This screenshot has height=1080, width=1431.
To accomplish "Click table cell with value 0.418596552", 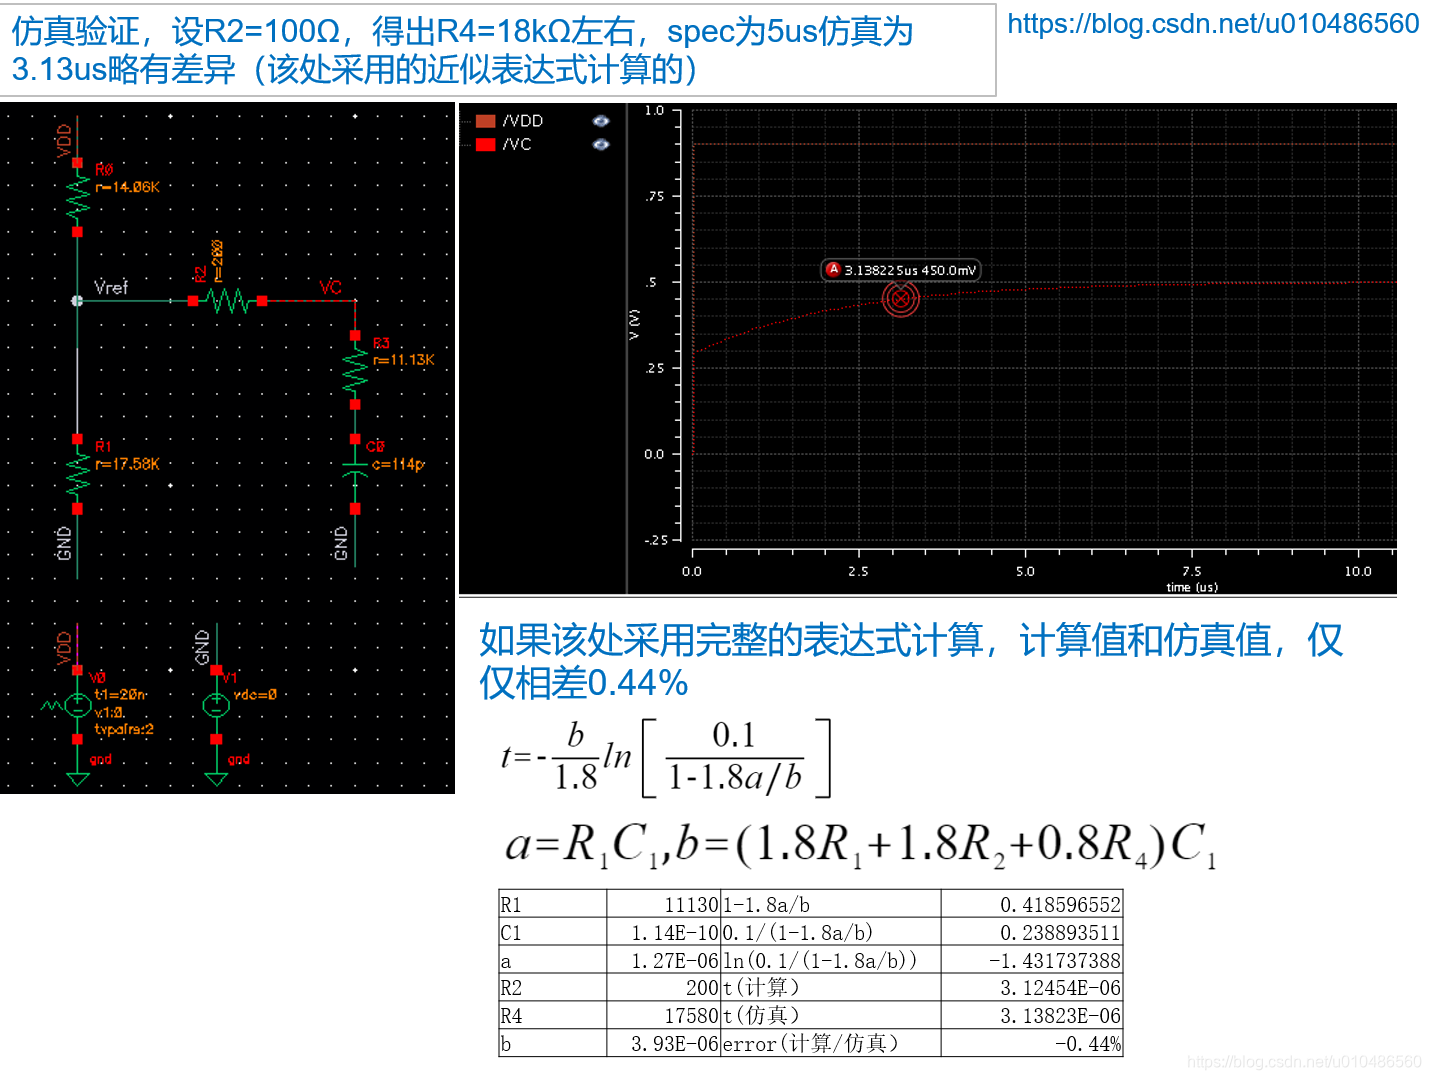I will click(x=1032, y=904).
